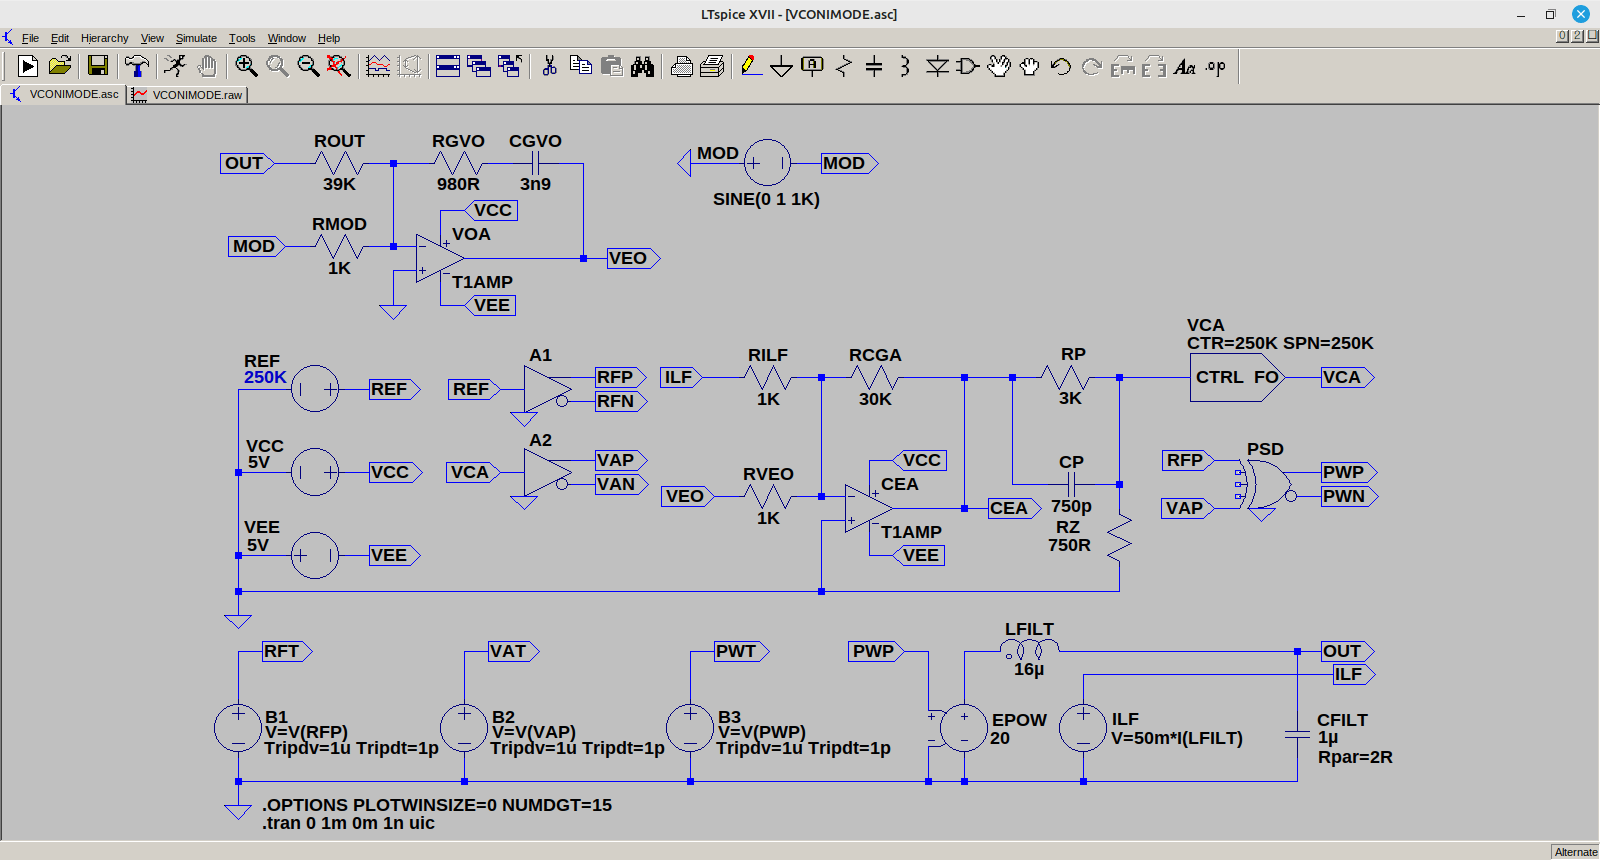The height and width of the screenshot is (860, 1600).
Task: Add a SPICE directive with .op icon
Action: pyautogui.click(x=1216, y=66)
